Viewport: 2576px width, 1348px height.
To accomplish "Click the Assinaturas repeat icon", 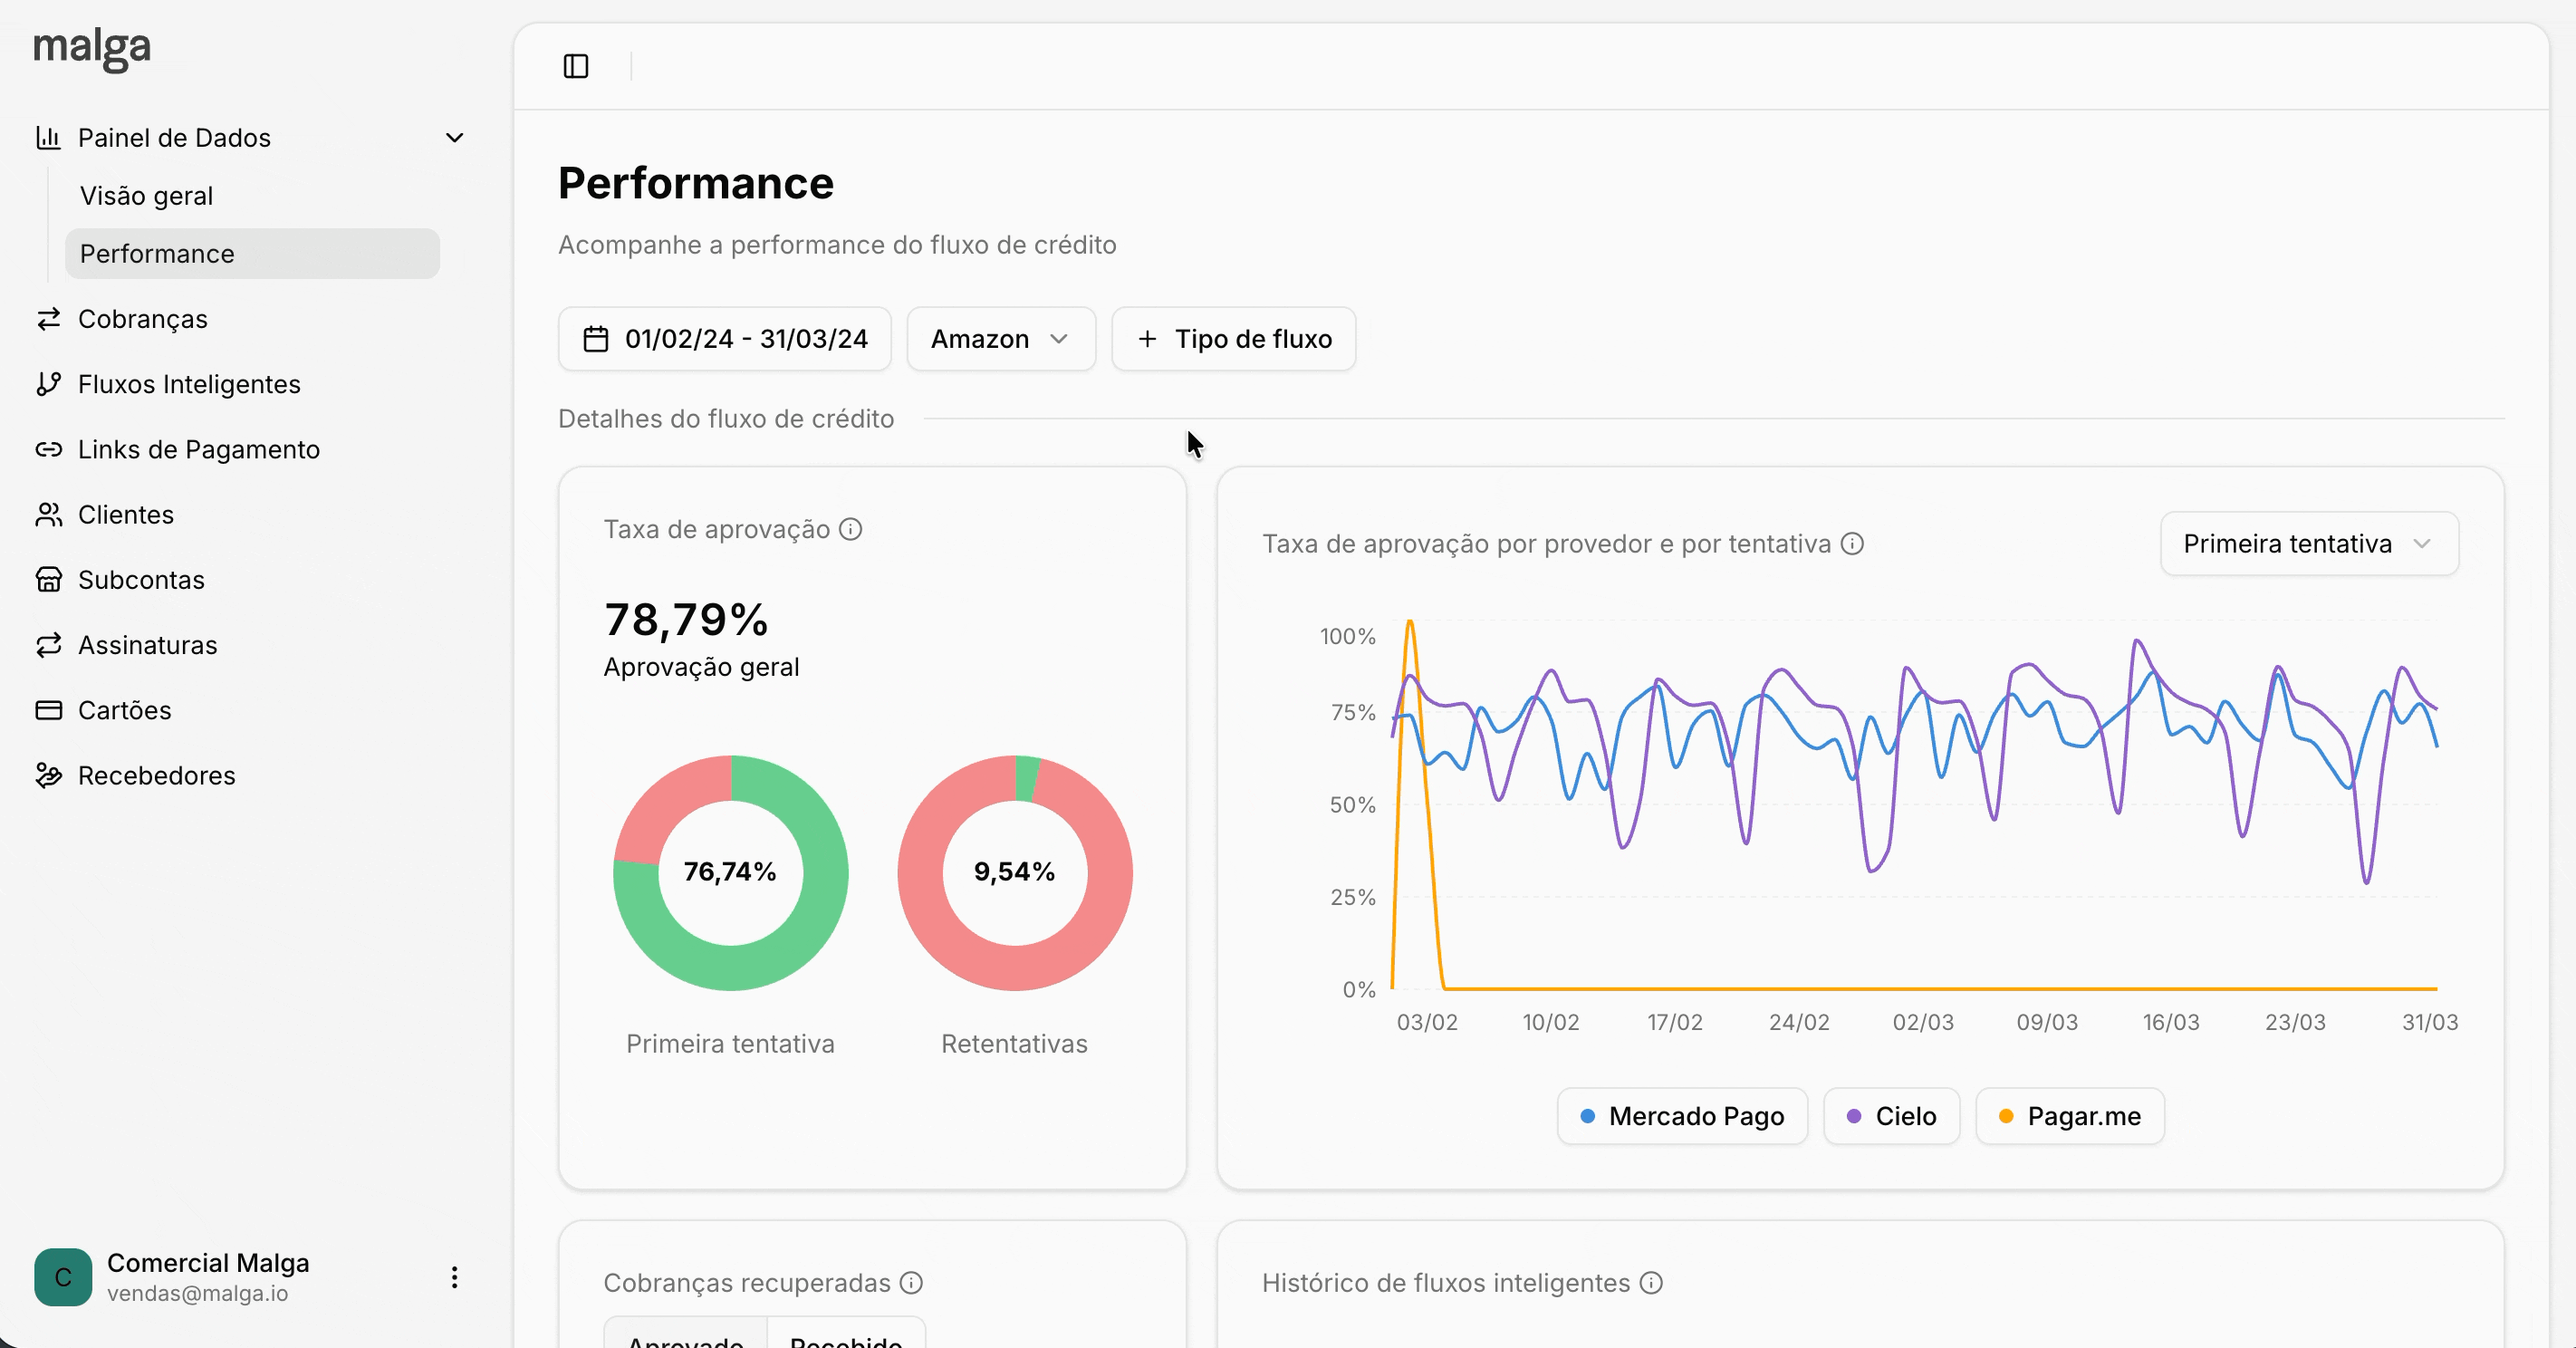I will (48, 645).
